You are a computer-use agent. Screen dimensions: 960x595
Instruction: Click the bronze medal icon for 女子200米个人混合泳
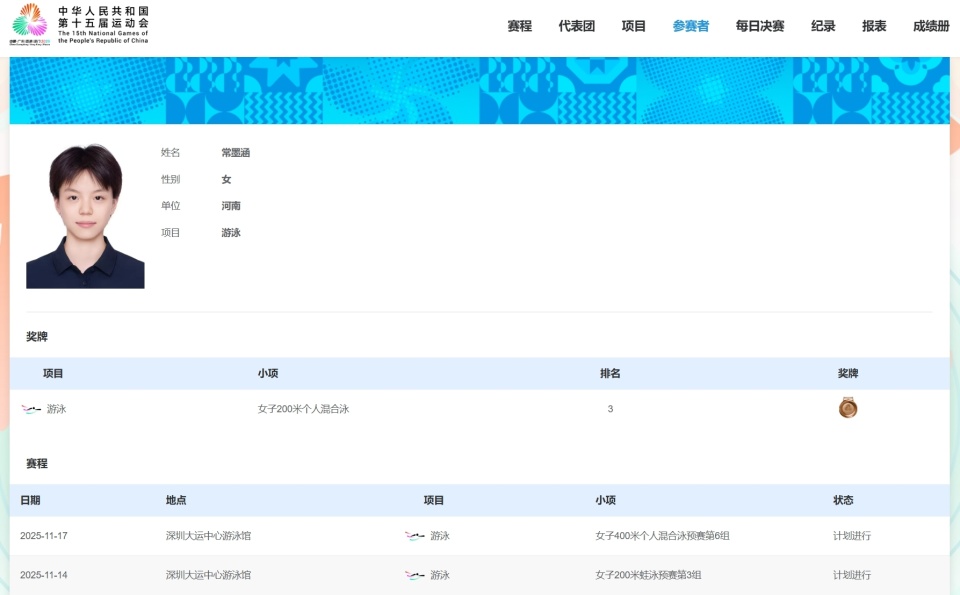click(x=849, y=408)
